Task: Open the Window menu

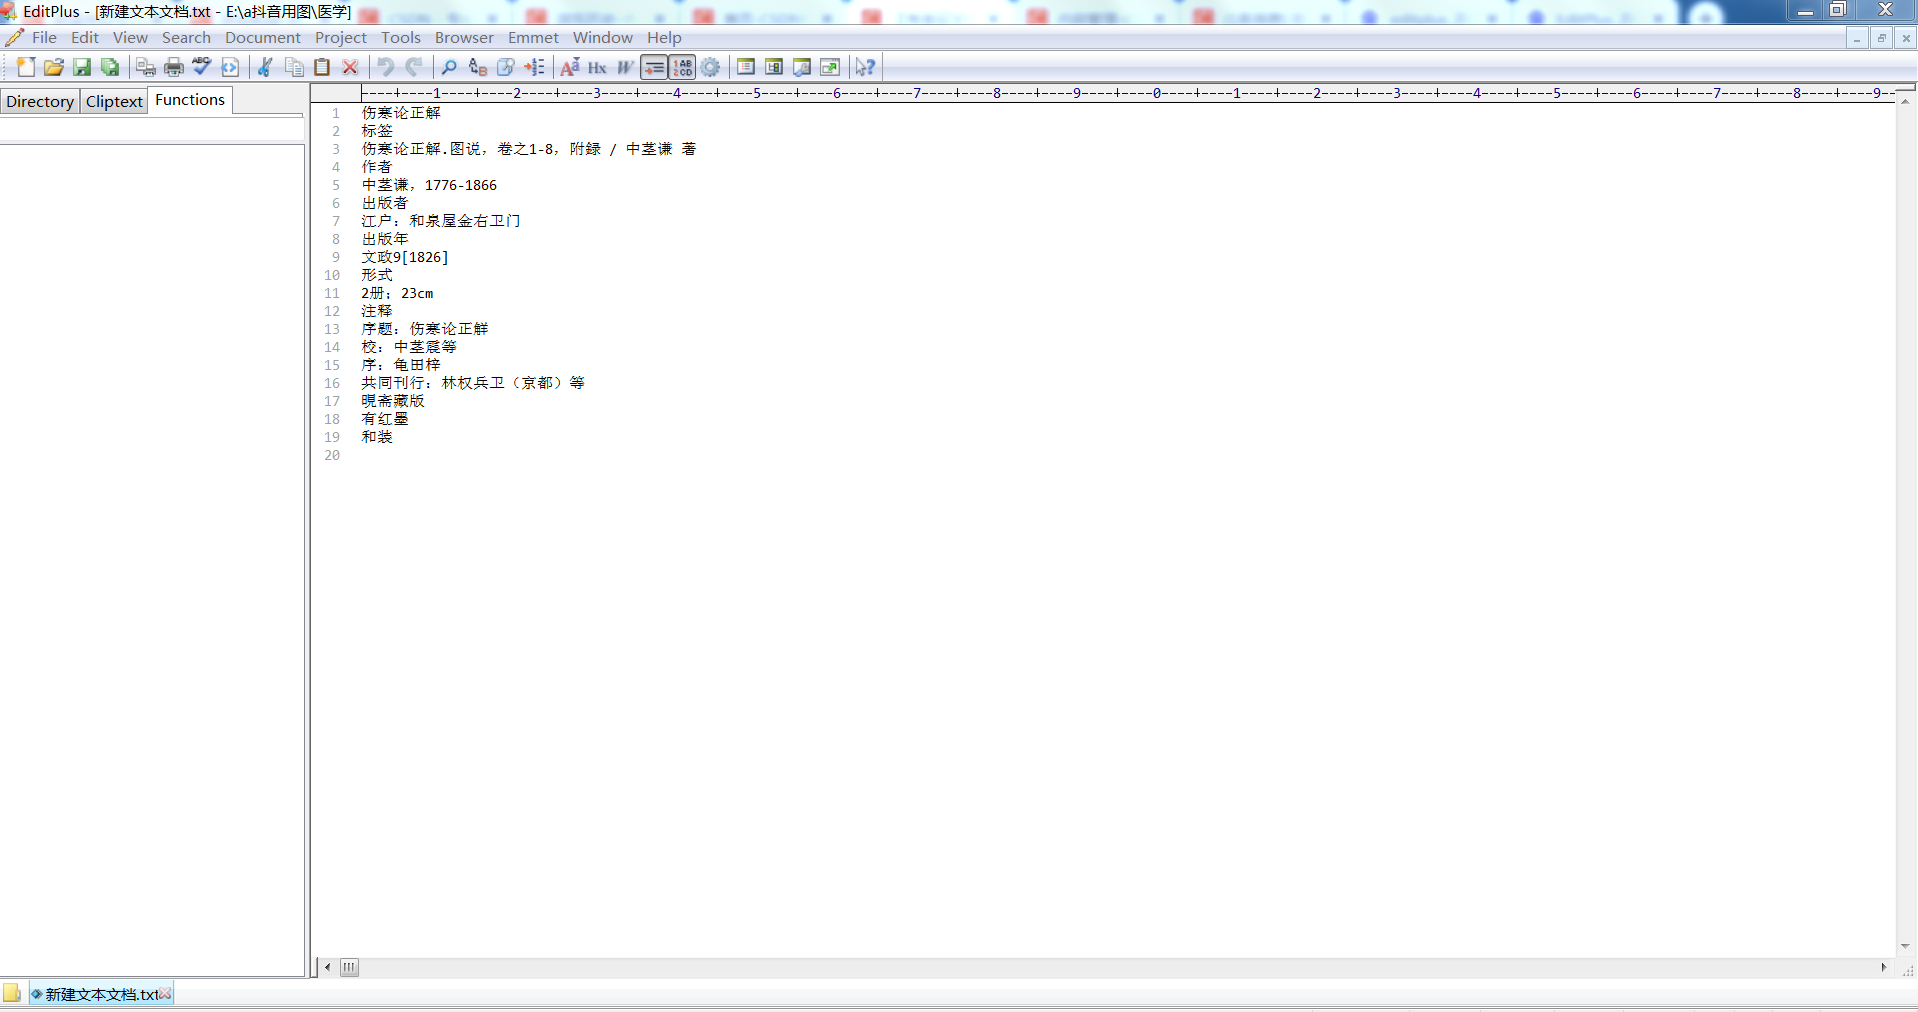Action: (602, 37)
